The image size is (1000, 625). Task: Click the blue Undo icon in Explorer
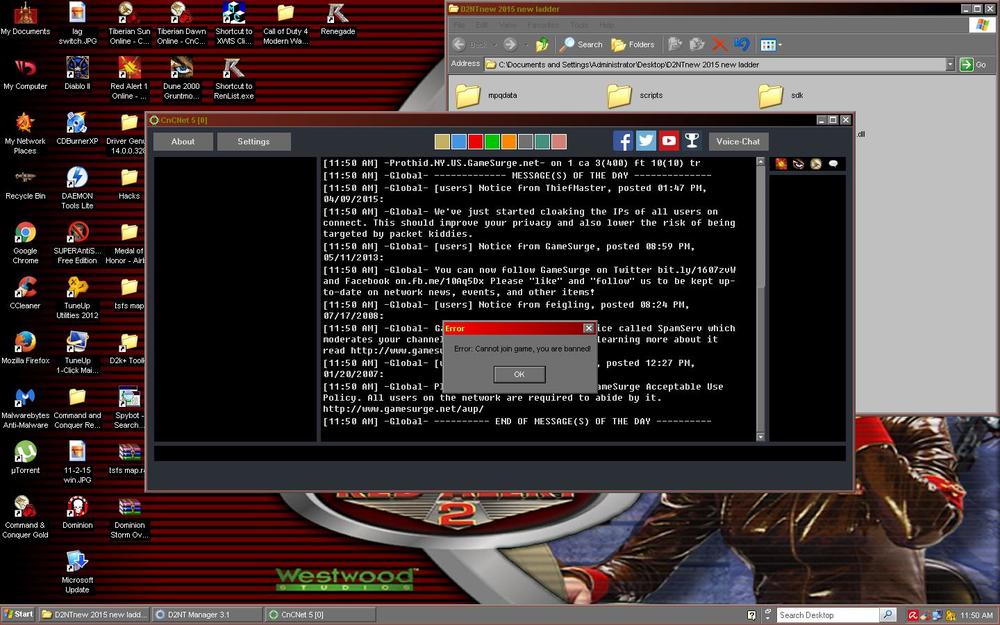742,44
